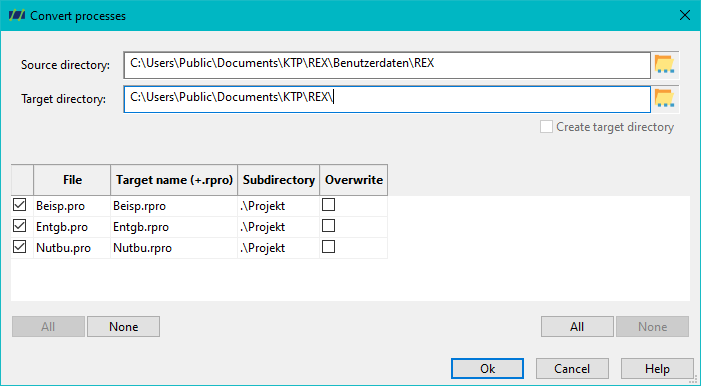Browse for target directory folder icon
This screenshot has width=701, height=386.
coord(664,98)
